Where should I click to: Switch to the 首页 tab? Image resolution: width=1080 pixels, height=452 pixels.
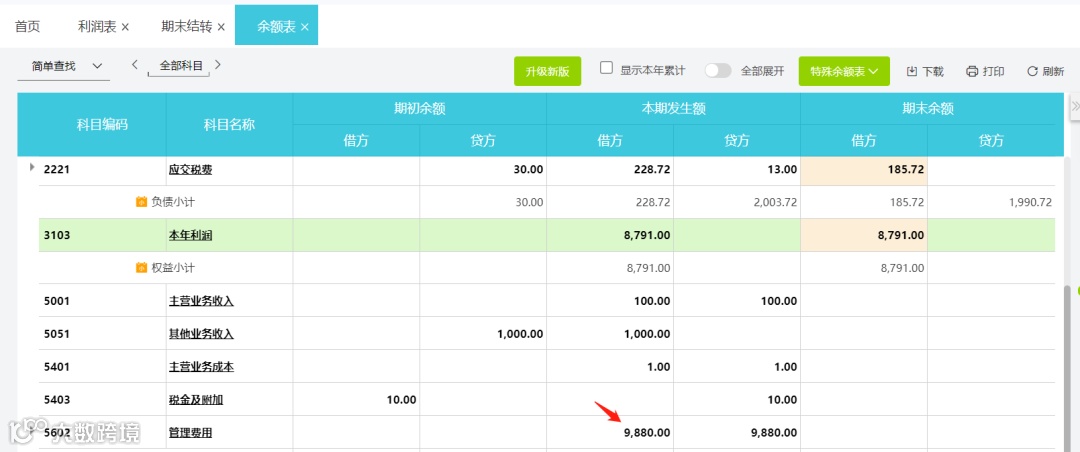pos(28,26)
